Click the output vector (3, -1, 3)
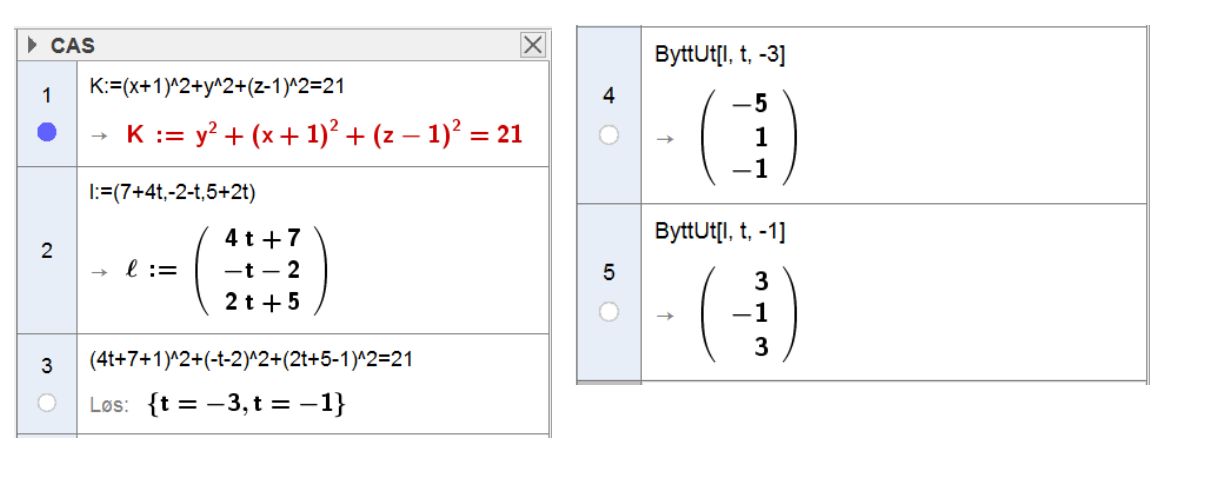The height and width of the screenshot is (500, 1224). 748,315
